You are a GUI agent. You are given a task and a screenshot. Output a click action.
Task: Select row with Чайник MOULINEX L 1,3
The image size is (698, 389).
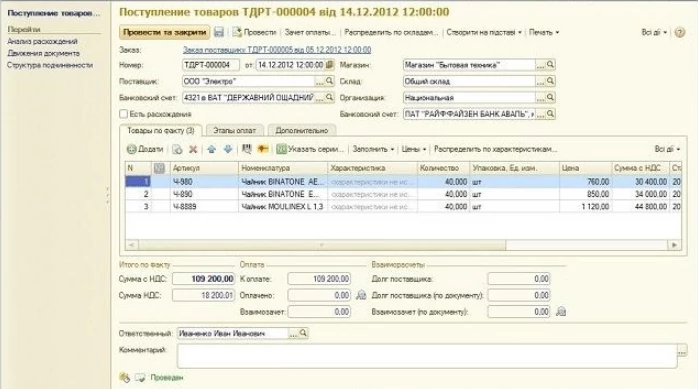403,207
